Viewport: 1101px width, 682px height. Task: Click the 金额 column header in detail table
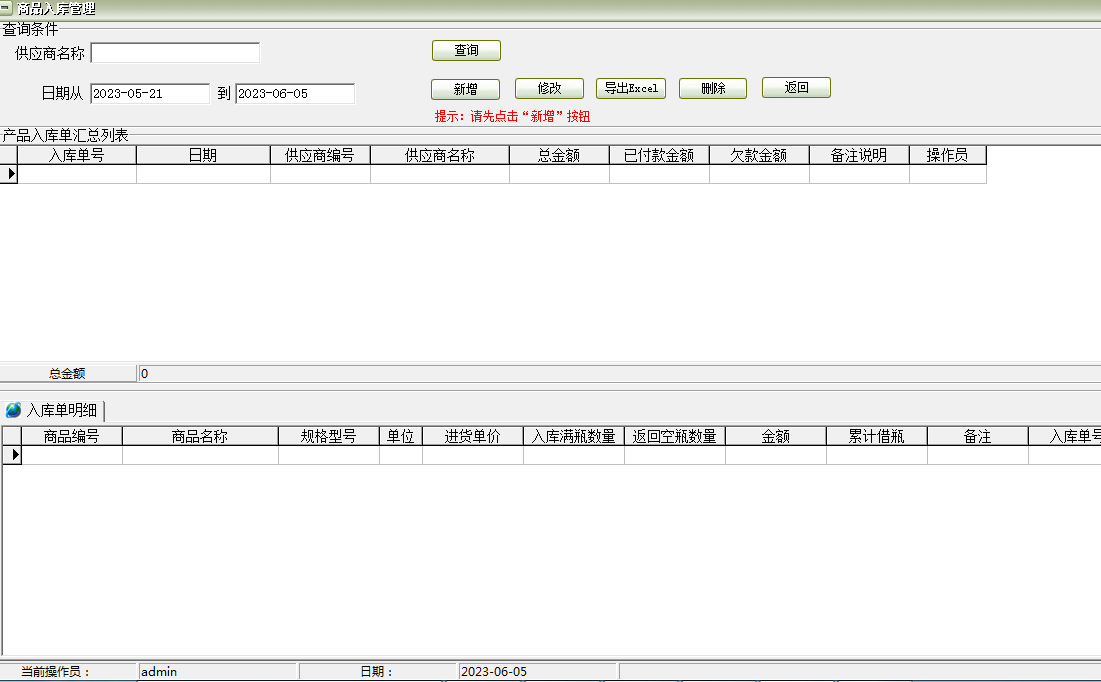[776, 436]
